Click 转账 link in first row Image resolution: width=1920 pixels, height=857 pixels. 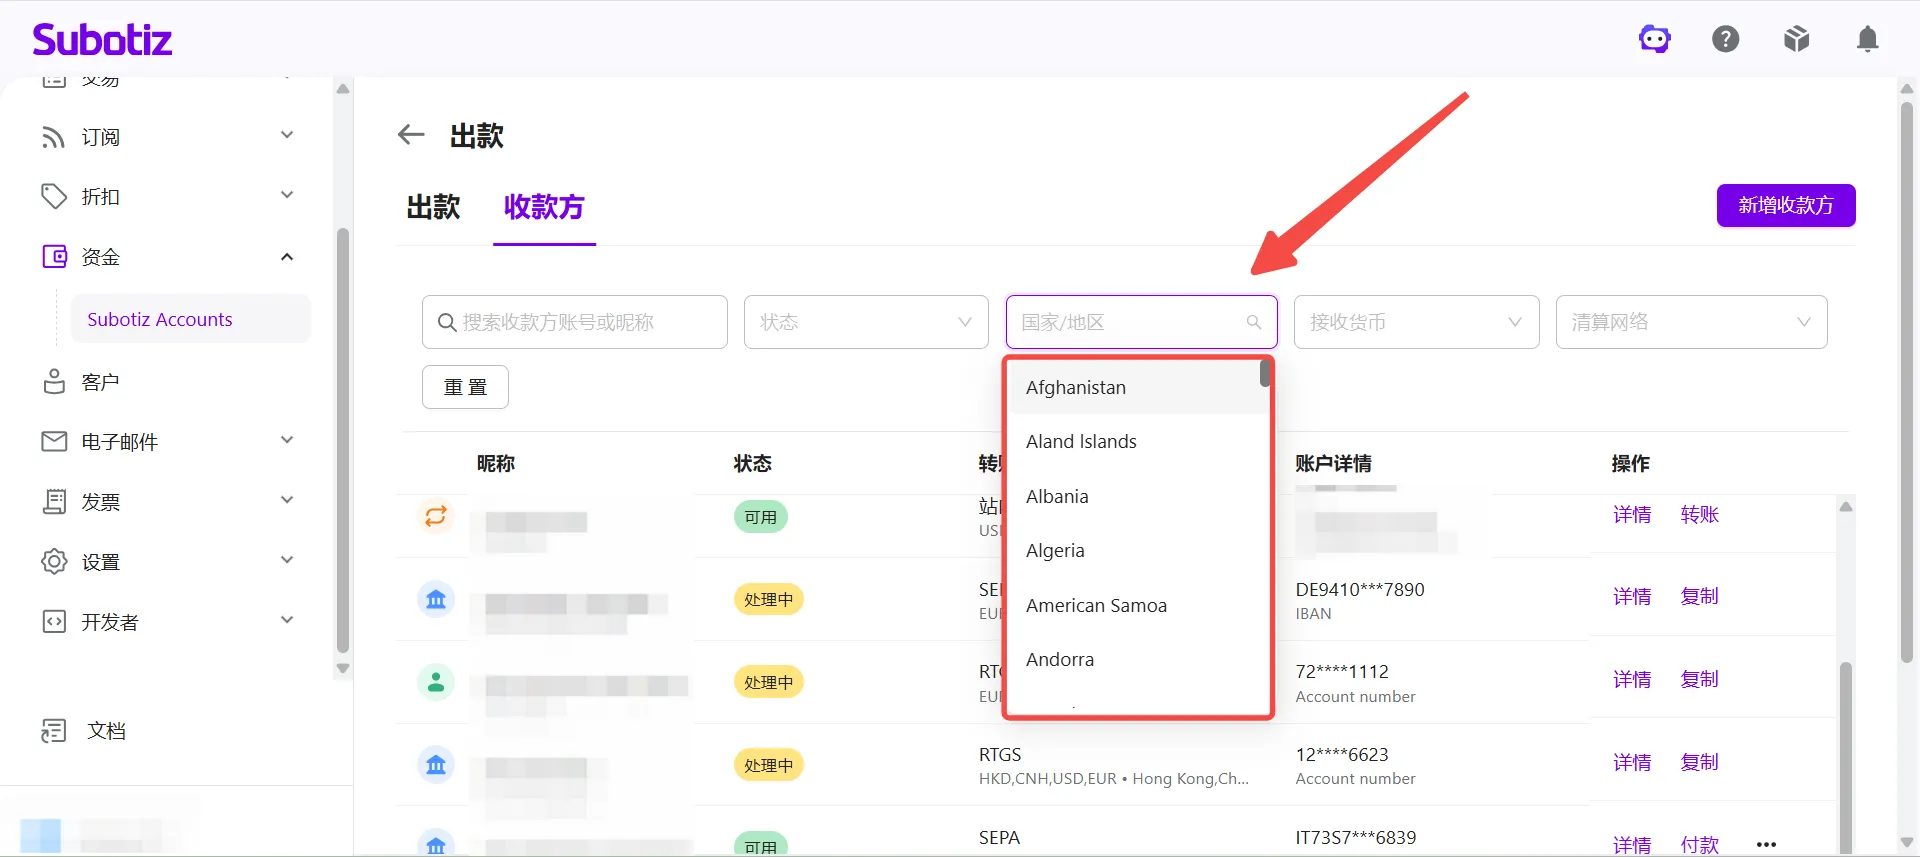(1700, 515)
